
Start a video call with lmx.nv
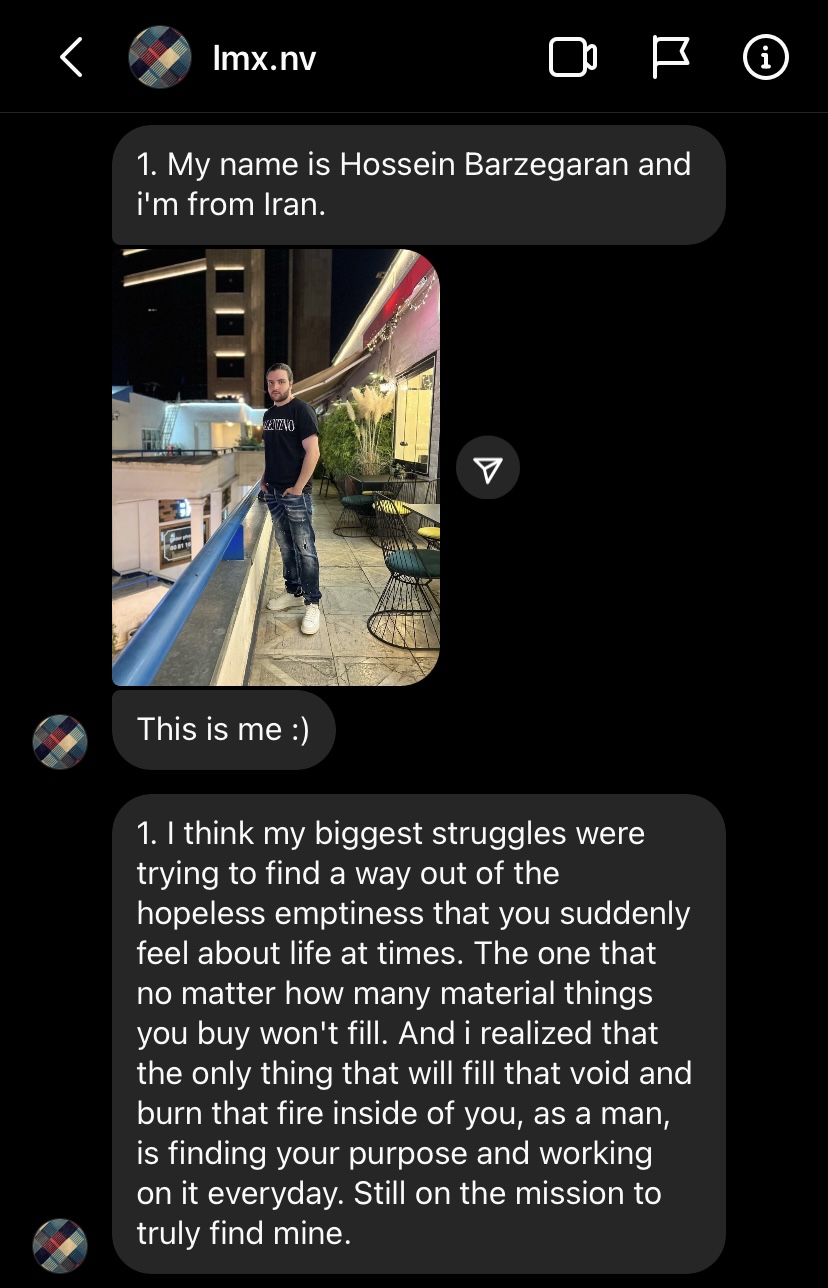click(573, 58)
